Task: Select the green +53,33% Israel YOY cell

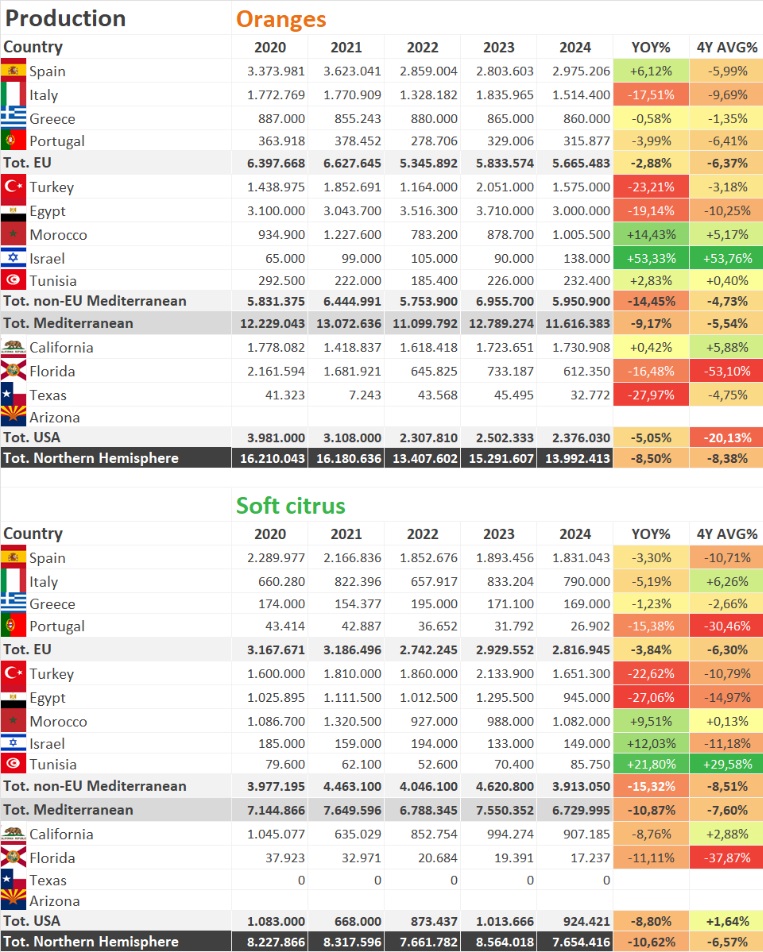Action: 650,257
